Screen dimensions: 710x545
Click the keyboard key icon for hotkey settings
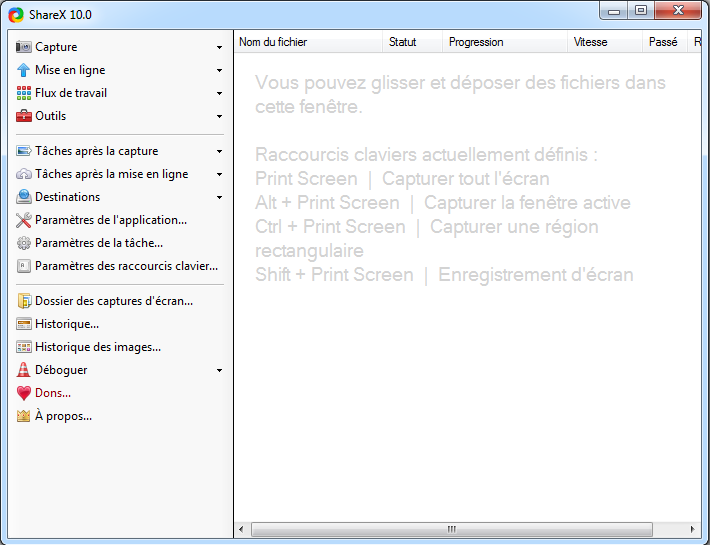pyautogui.click(x=24, y=266)
